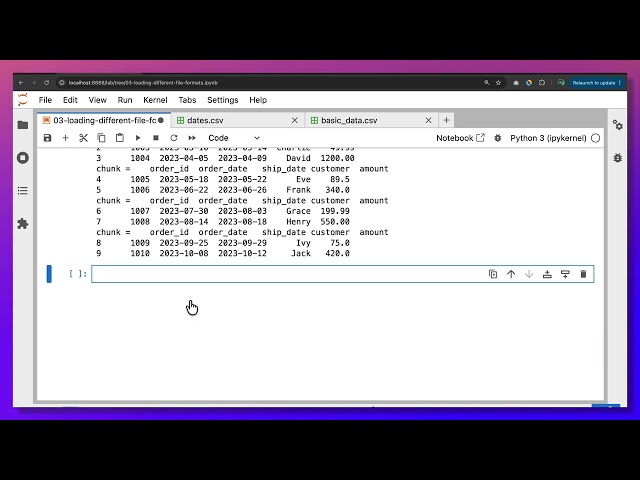Open the File Browser sidebar folder icon

tap(23, 125)
